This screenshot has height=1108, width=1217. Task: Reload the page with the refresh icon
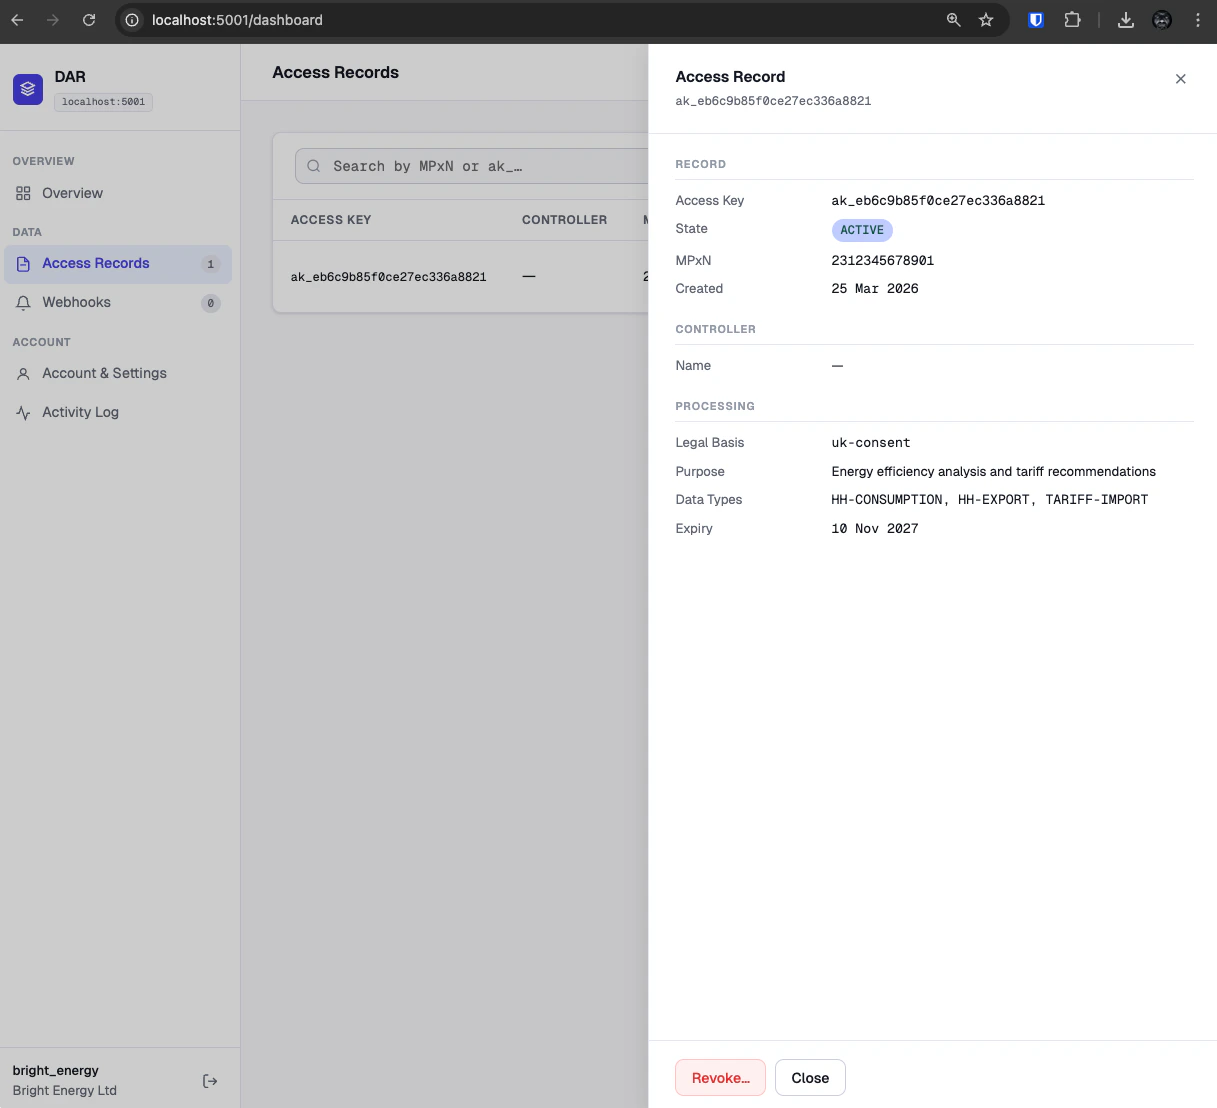(89, 20)
